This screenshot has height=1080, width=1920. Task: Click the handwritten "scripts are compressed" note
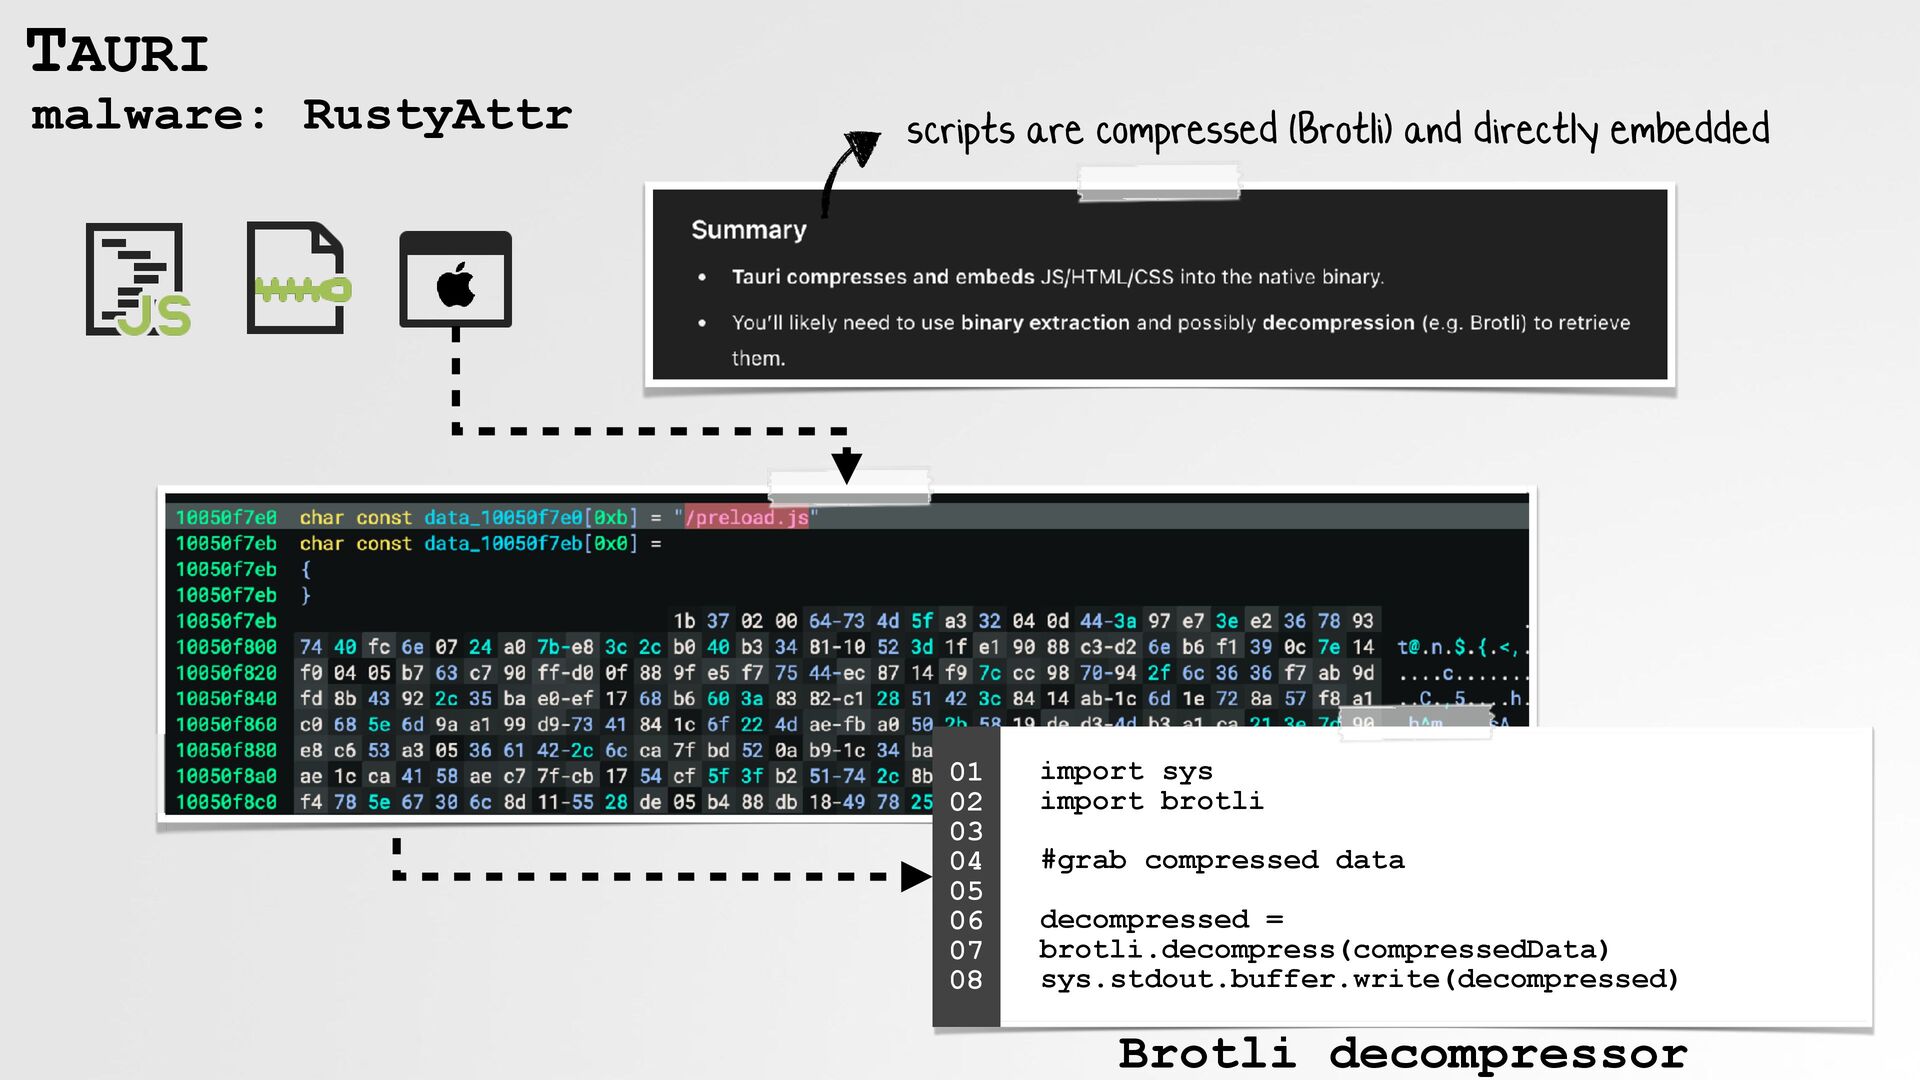click(1338, 131)
